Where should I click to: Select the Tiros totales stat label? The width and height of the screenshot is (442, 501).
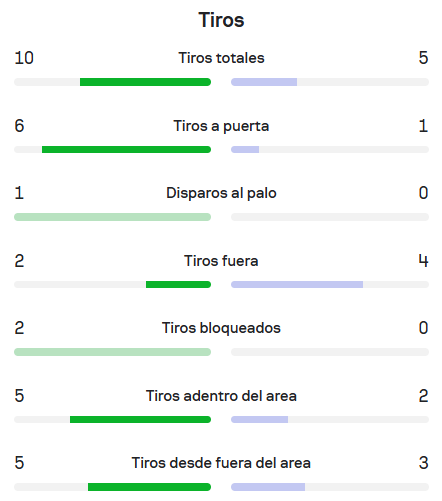click(221, 58)
